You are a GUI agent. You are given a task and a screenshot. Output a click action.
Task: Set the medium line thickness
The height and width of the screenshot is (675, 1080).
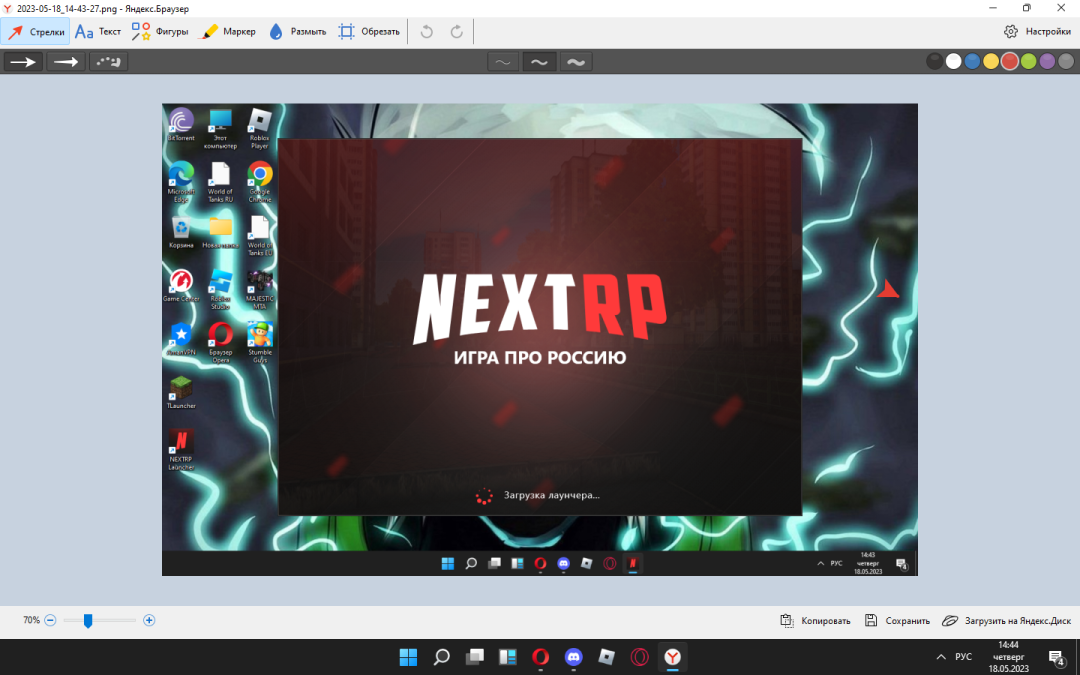coord(539,62)
